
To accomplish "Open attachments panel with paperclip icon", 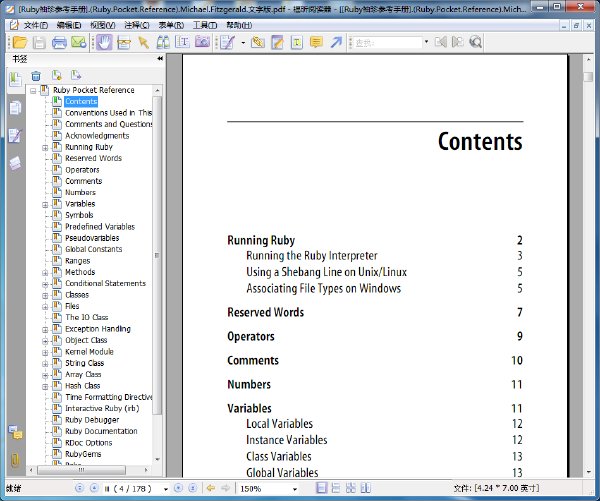I will point(15,459).
